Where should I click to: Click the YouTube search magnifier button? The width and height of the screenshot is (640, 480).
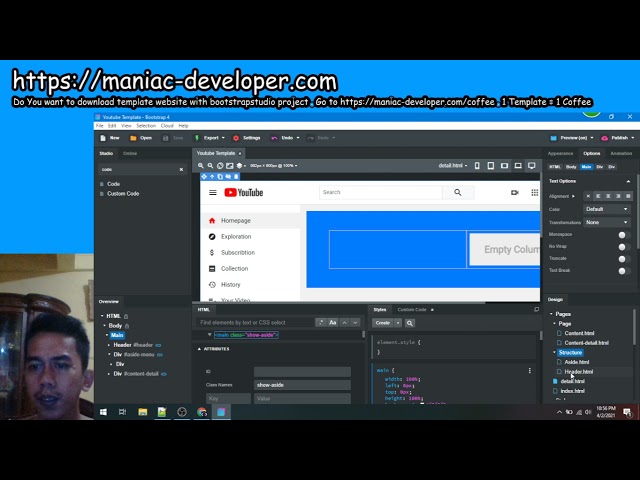pyautogui.click(x=458, y=192)
